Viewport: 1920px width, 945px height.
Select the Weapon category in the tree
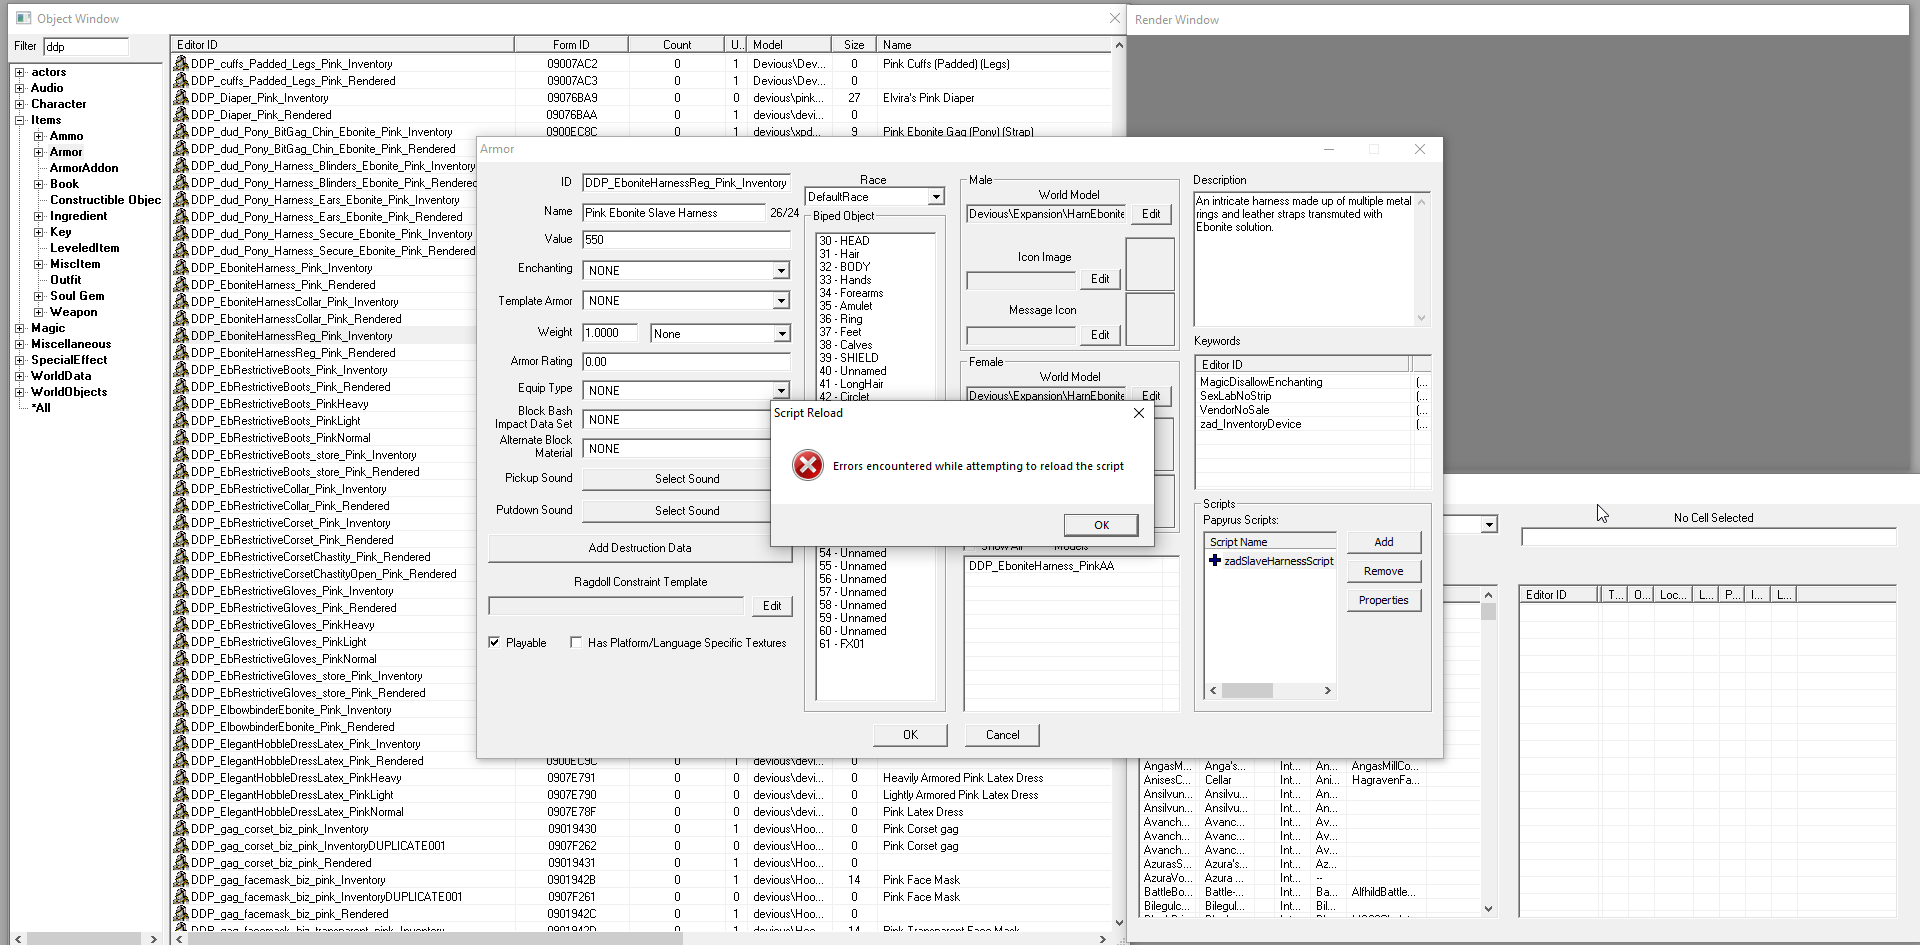(74, 312)
